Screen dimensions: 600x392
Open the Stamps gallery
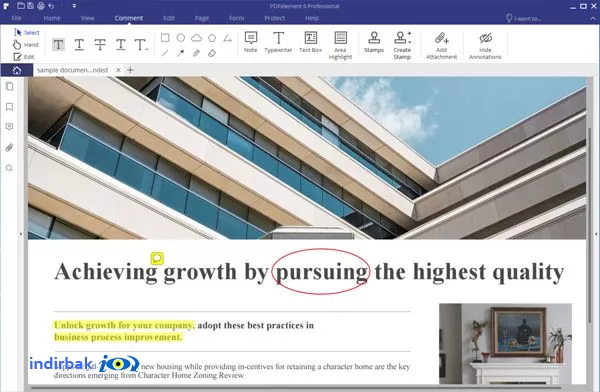[374, 42]
